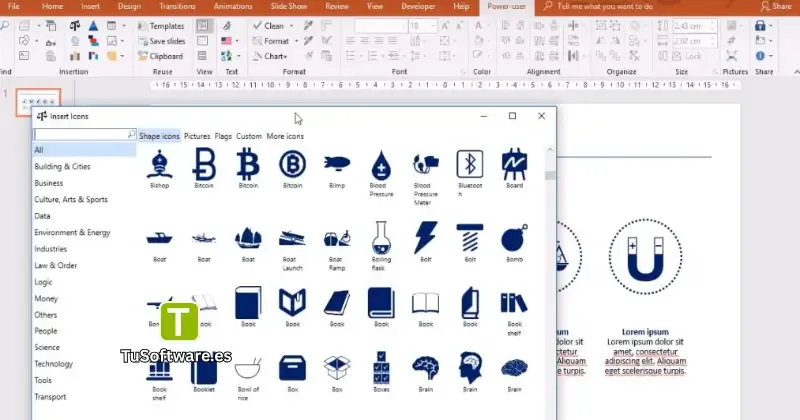800x420 pixels.
Task: Select the Culture, Arts & Sports category
Action: pos(71,200)
